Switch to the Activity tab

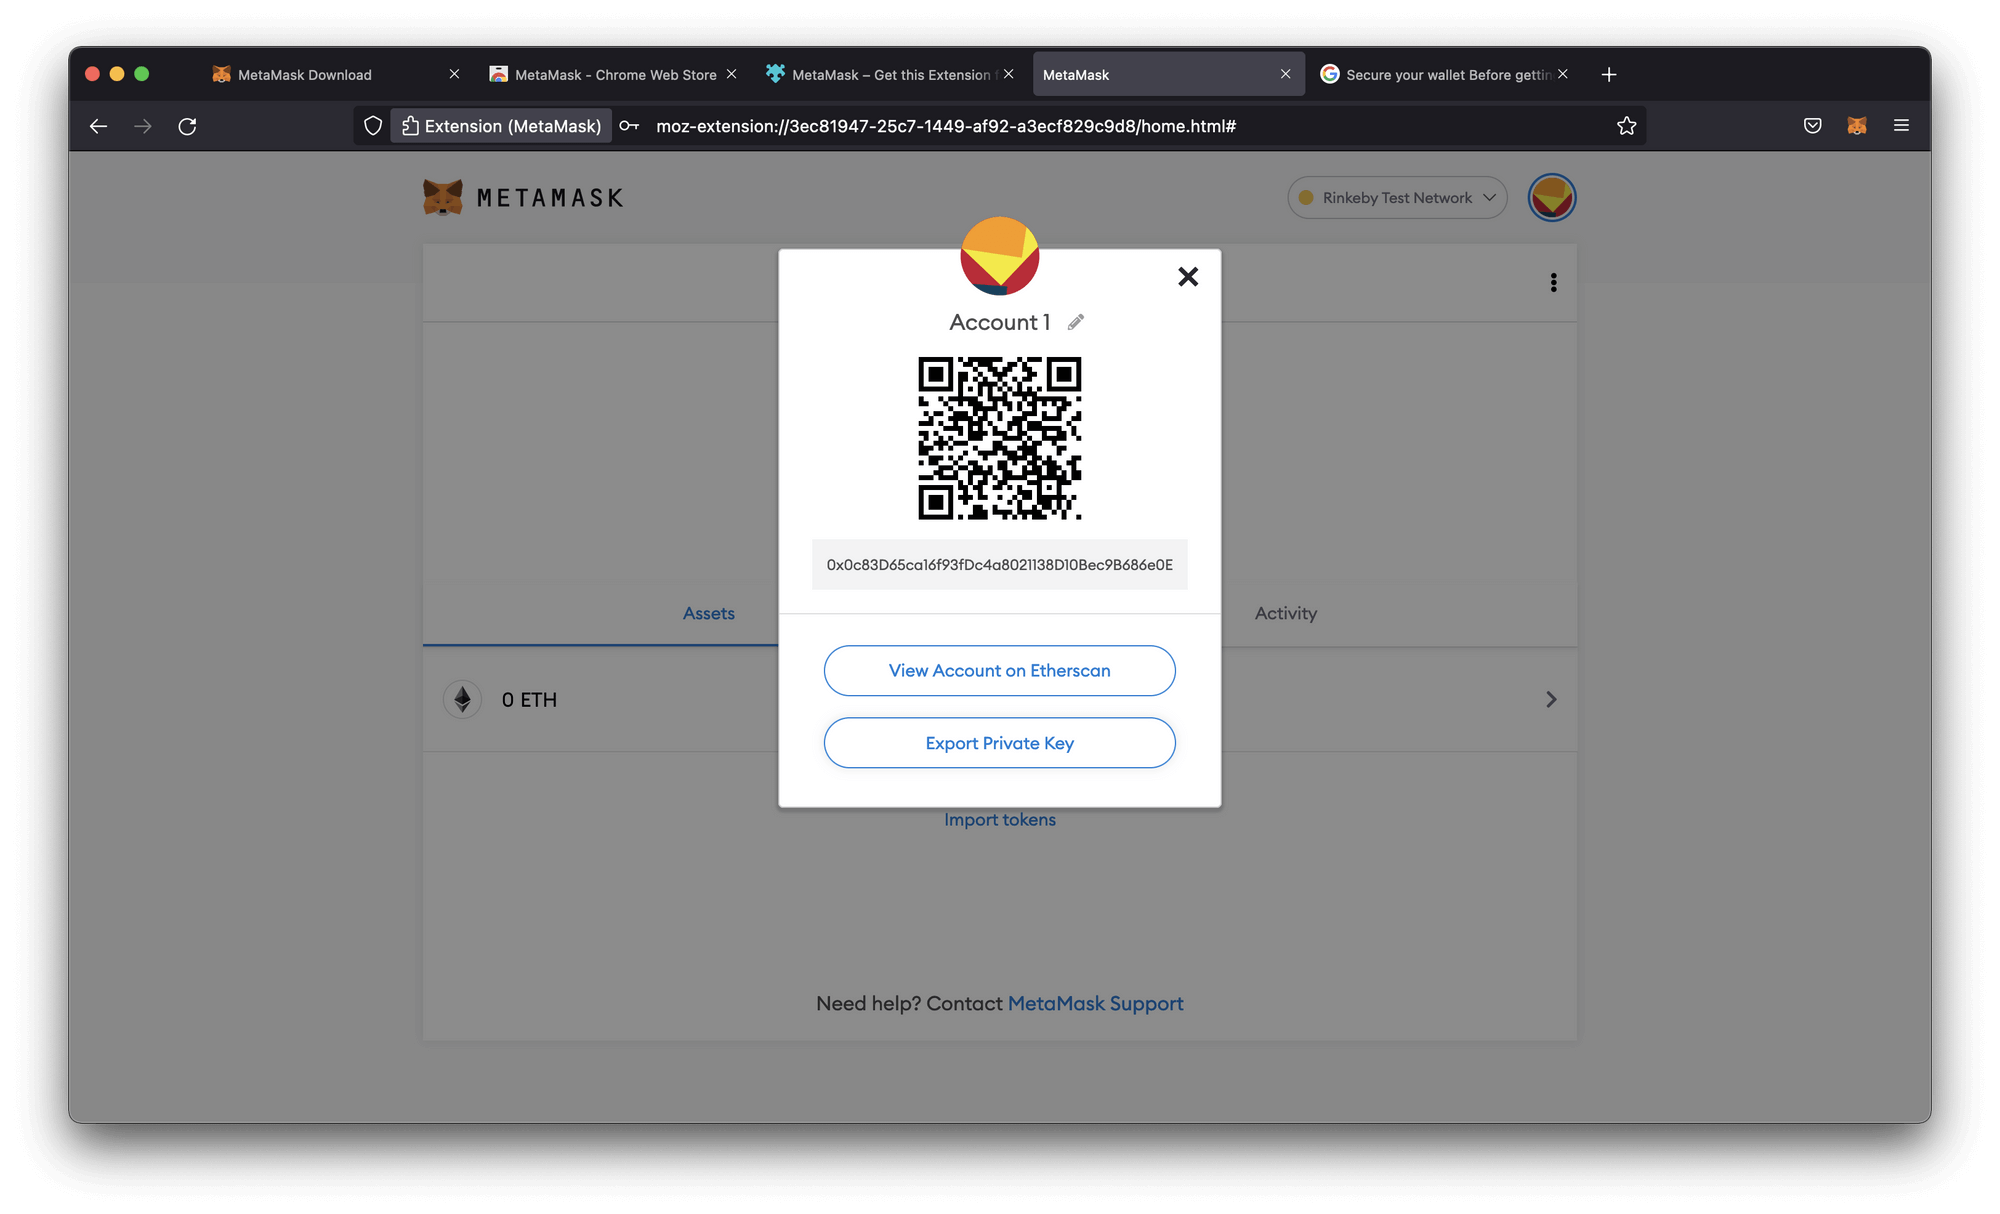pos(1284,613)
